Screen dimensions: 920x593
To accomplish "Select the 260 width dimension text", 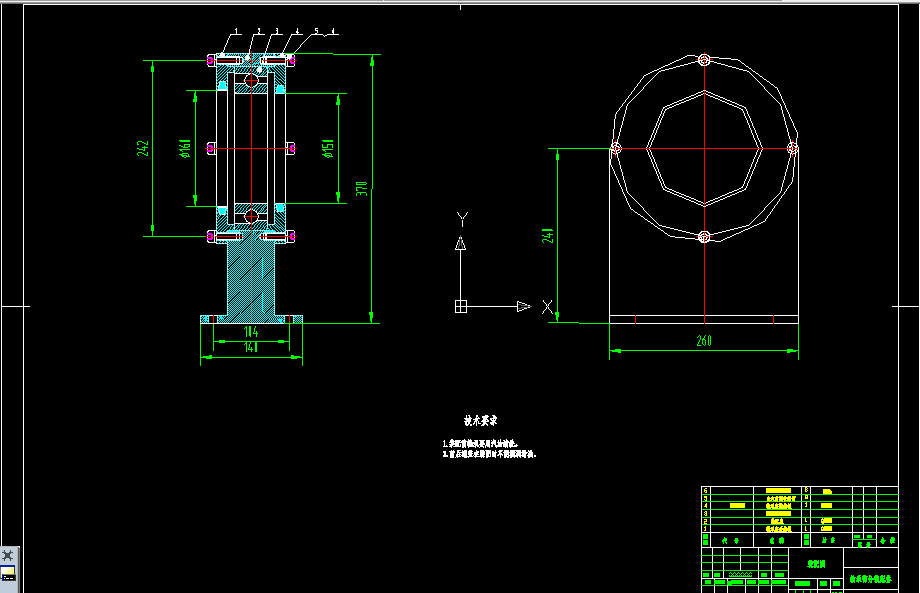I will click(703, 341).
